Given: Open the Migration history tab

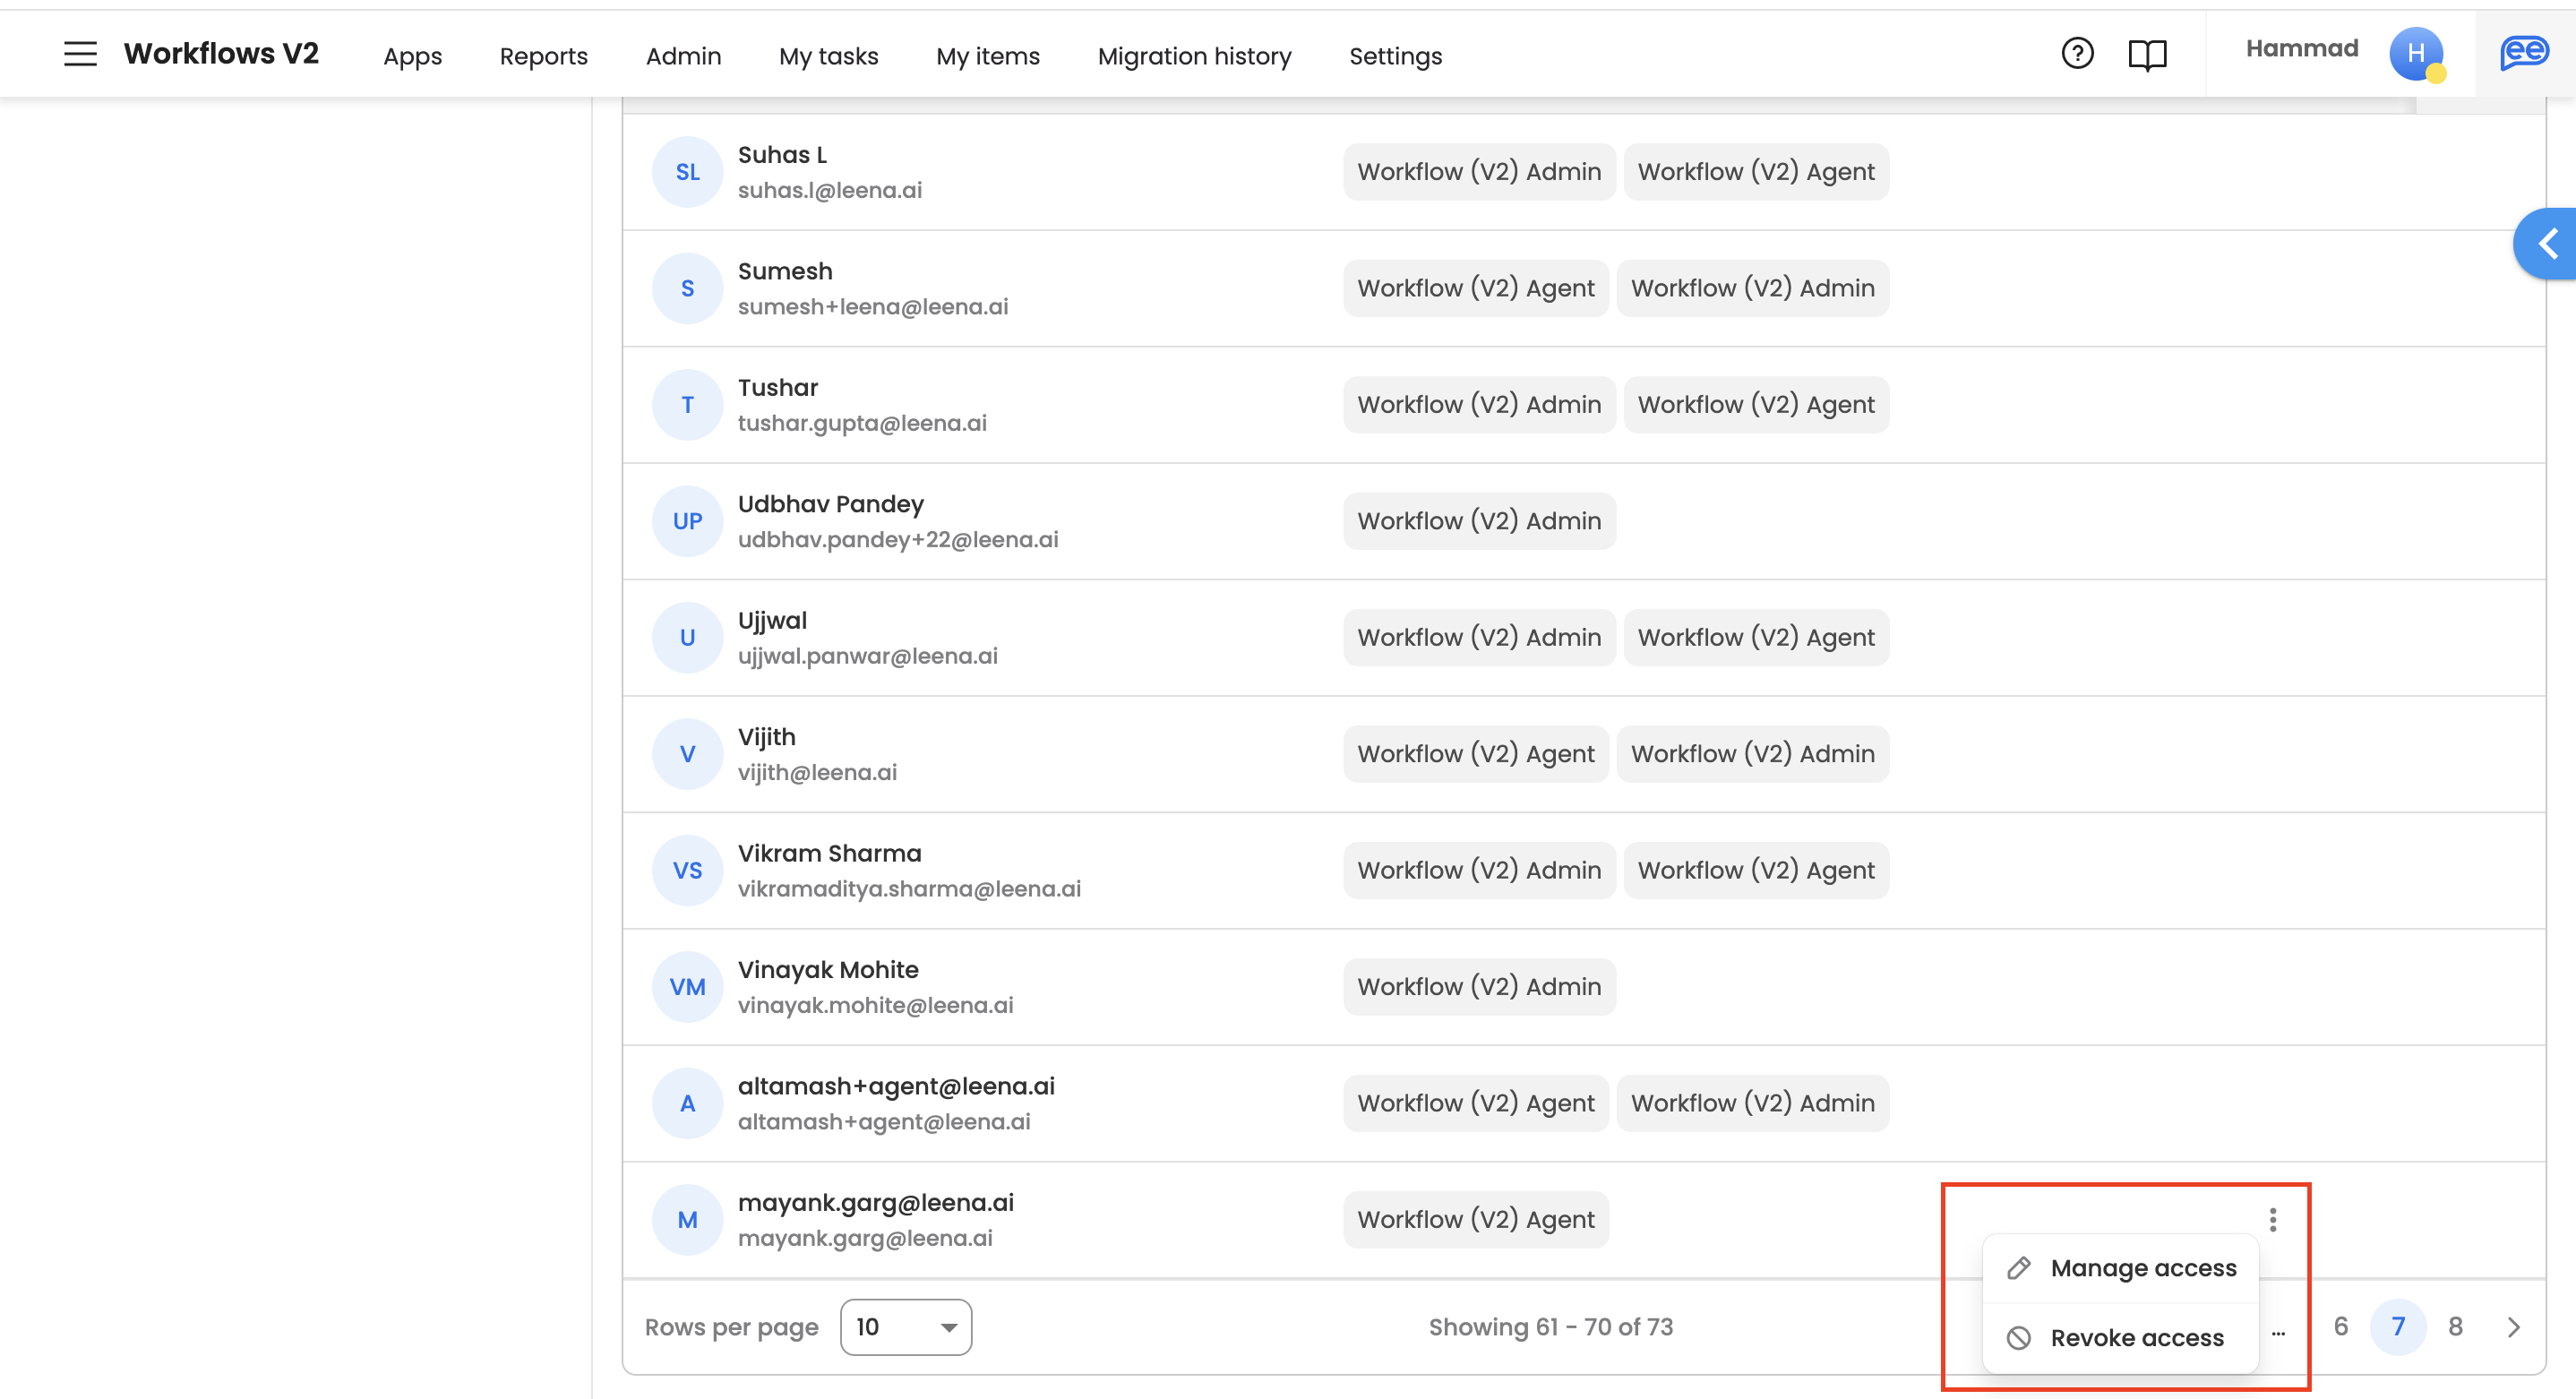Looking at the screenshot, I should coord(1194,56).
